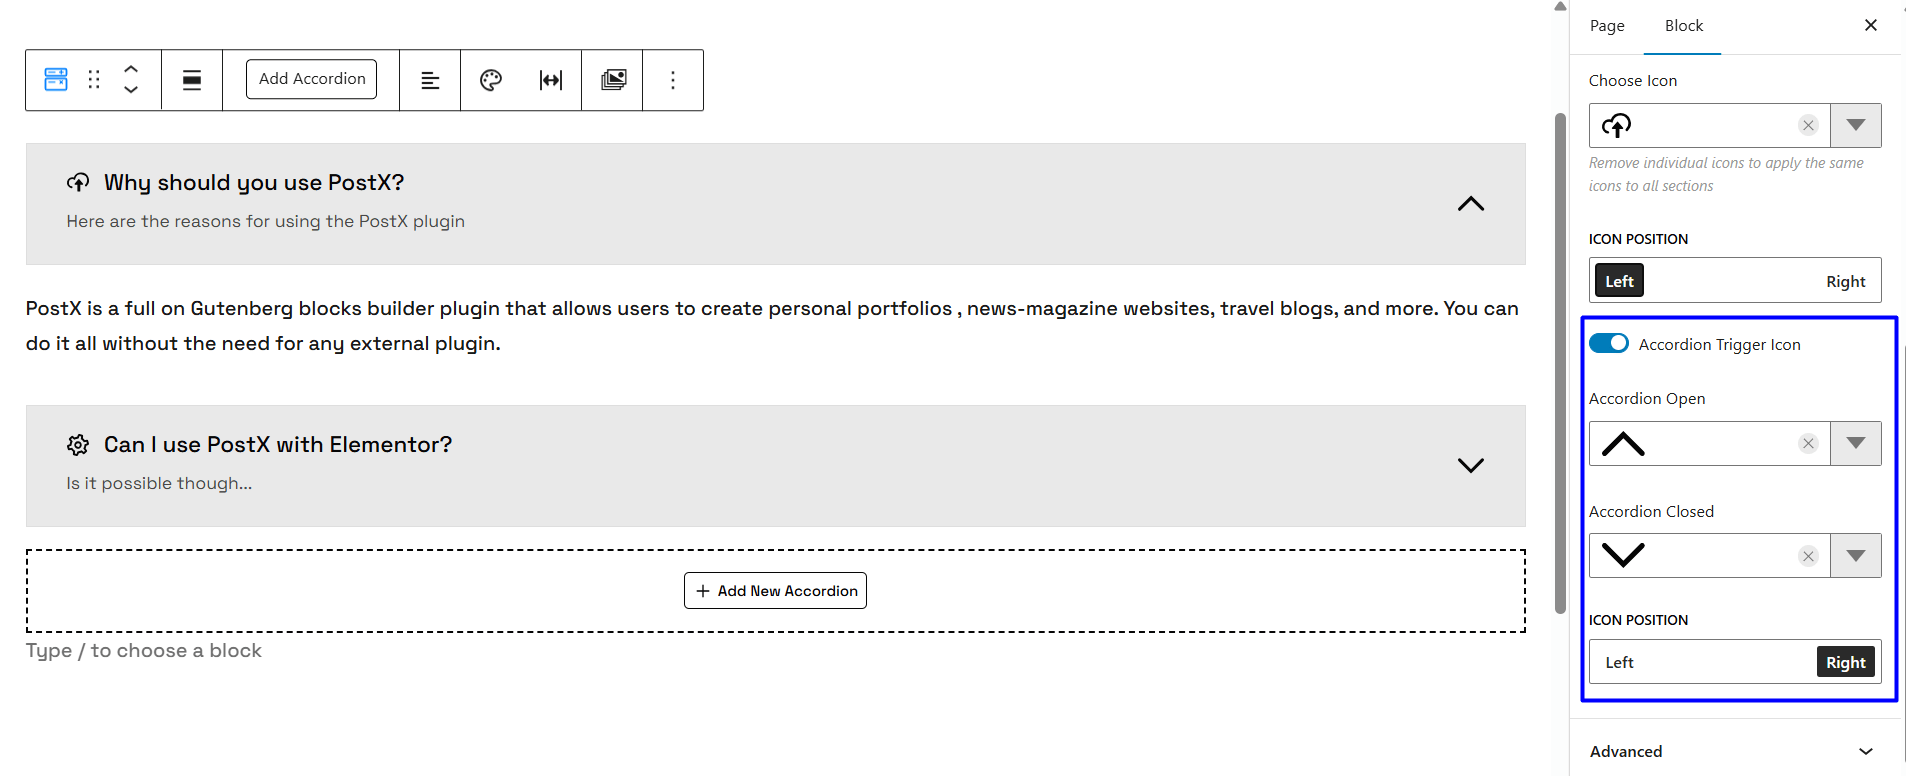
Task: Click the megaphone icon next to PostX heading
Action: click(78, 182)
